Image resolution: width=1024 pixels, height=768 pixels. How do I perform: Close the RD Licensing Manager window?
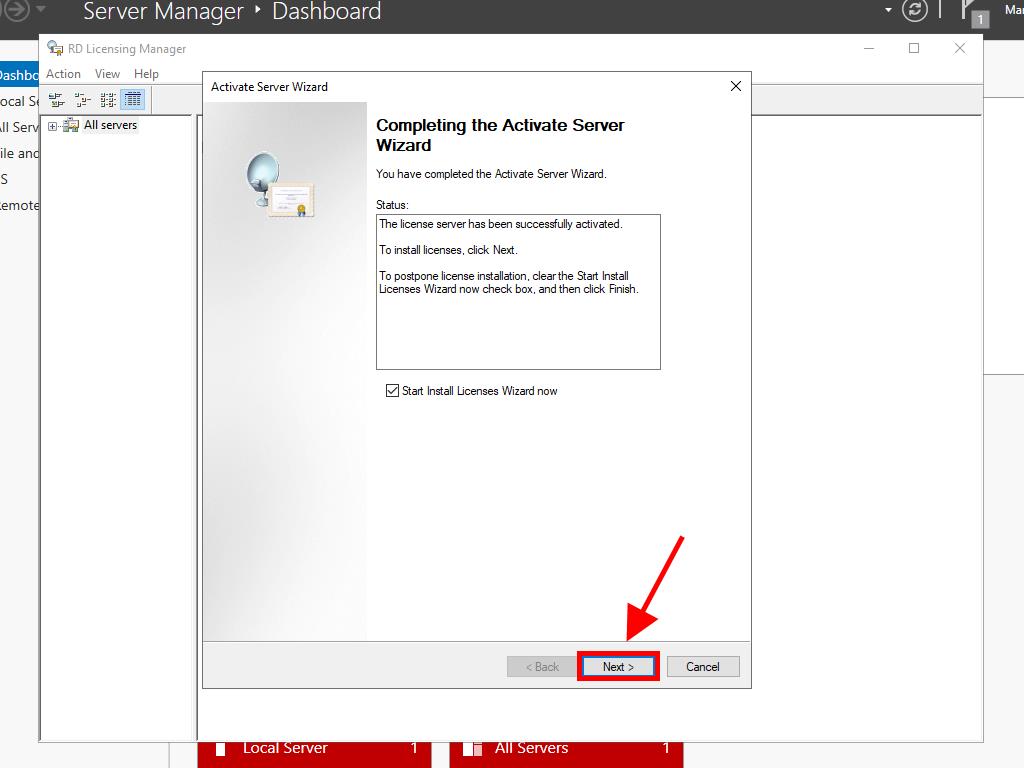coord(960,48)
